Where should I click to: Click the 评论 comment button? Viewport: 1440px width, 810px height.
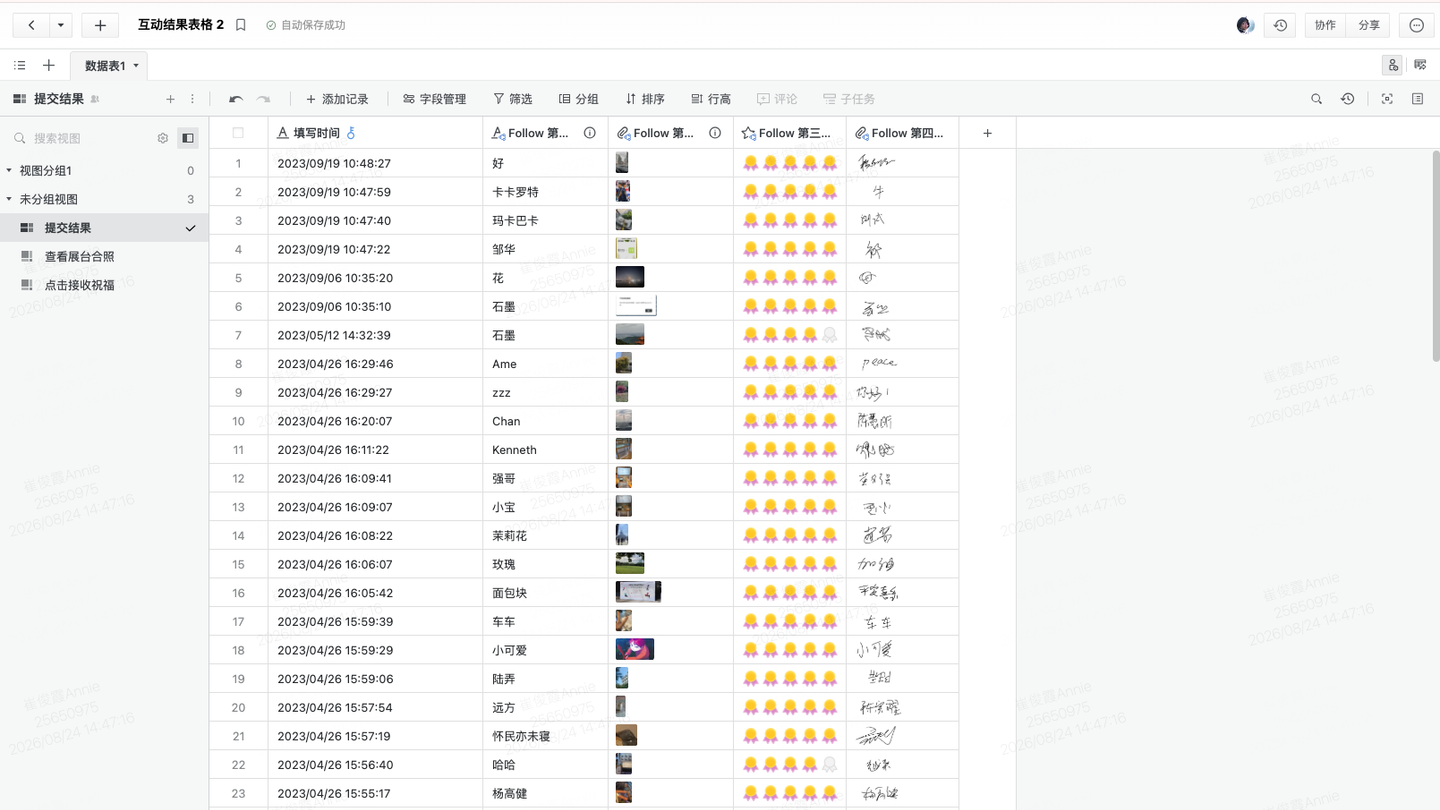[777, 99]
